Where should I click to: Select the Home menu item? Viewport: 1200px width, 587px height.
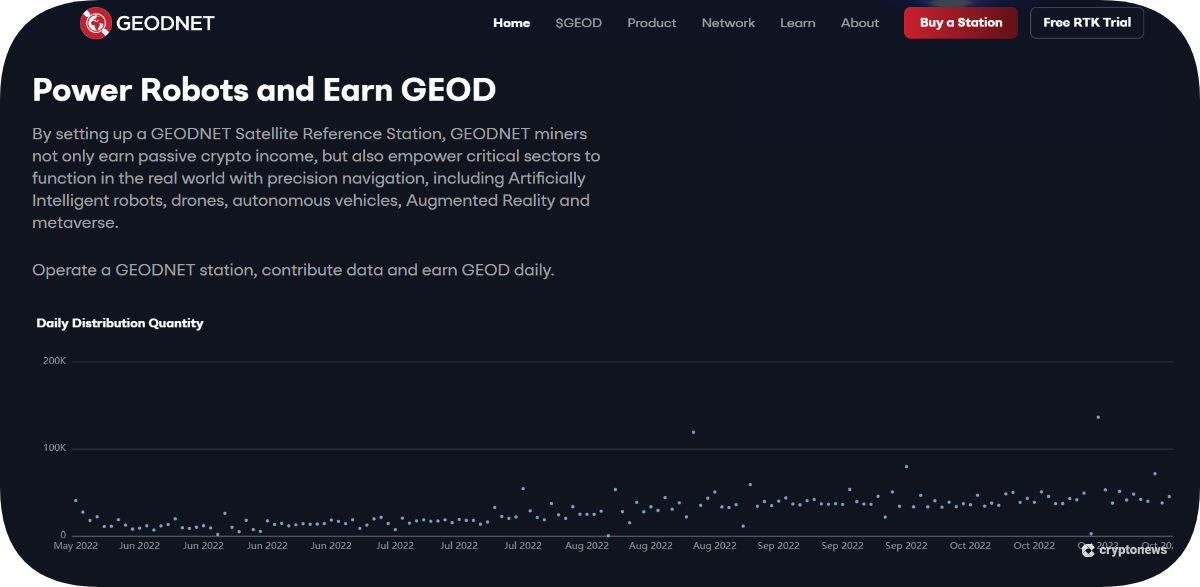tap(511, 22)
